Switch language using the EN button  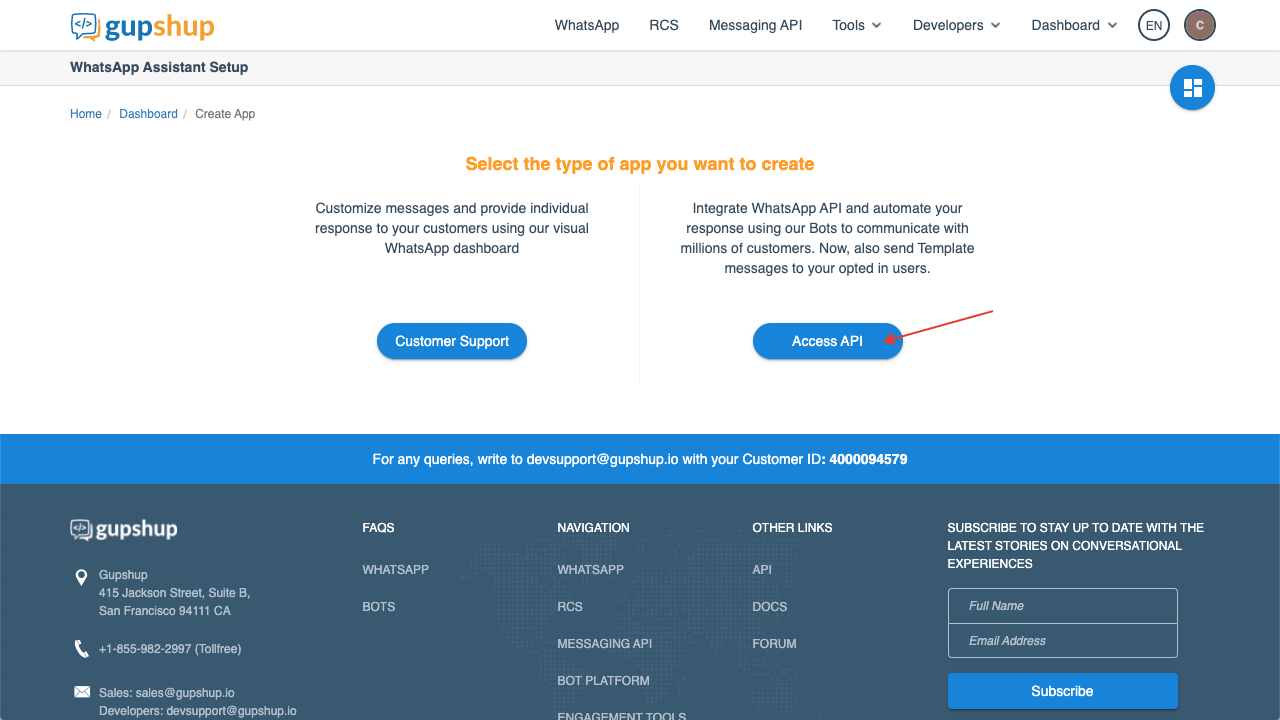coord(1154,25)
